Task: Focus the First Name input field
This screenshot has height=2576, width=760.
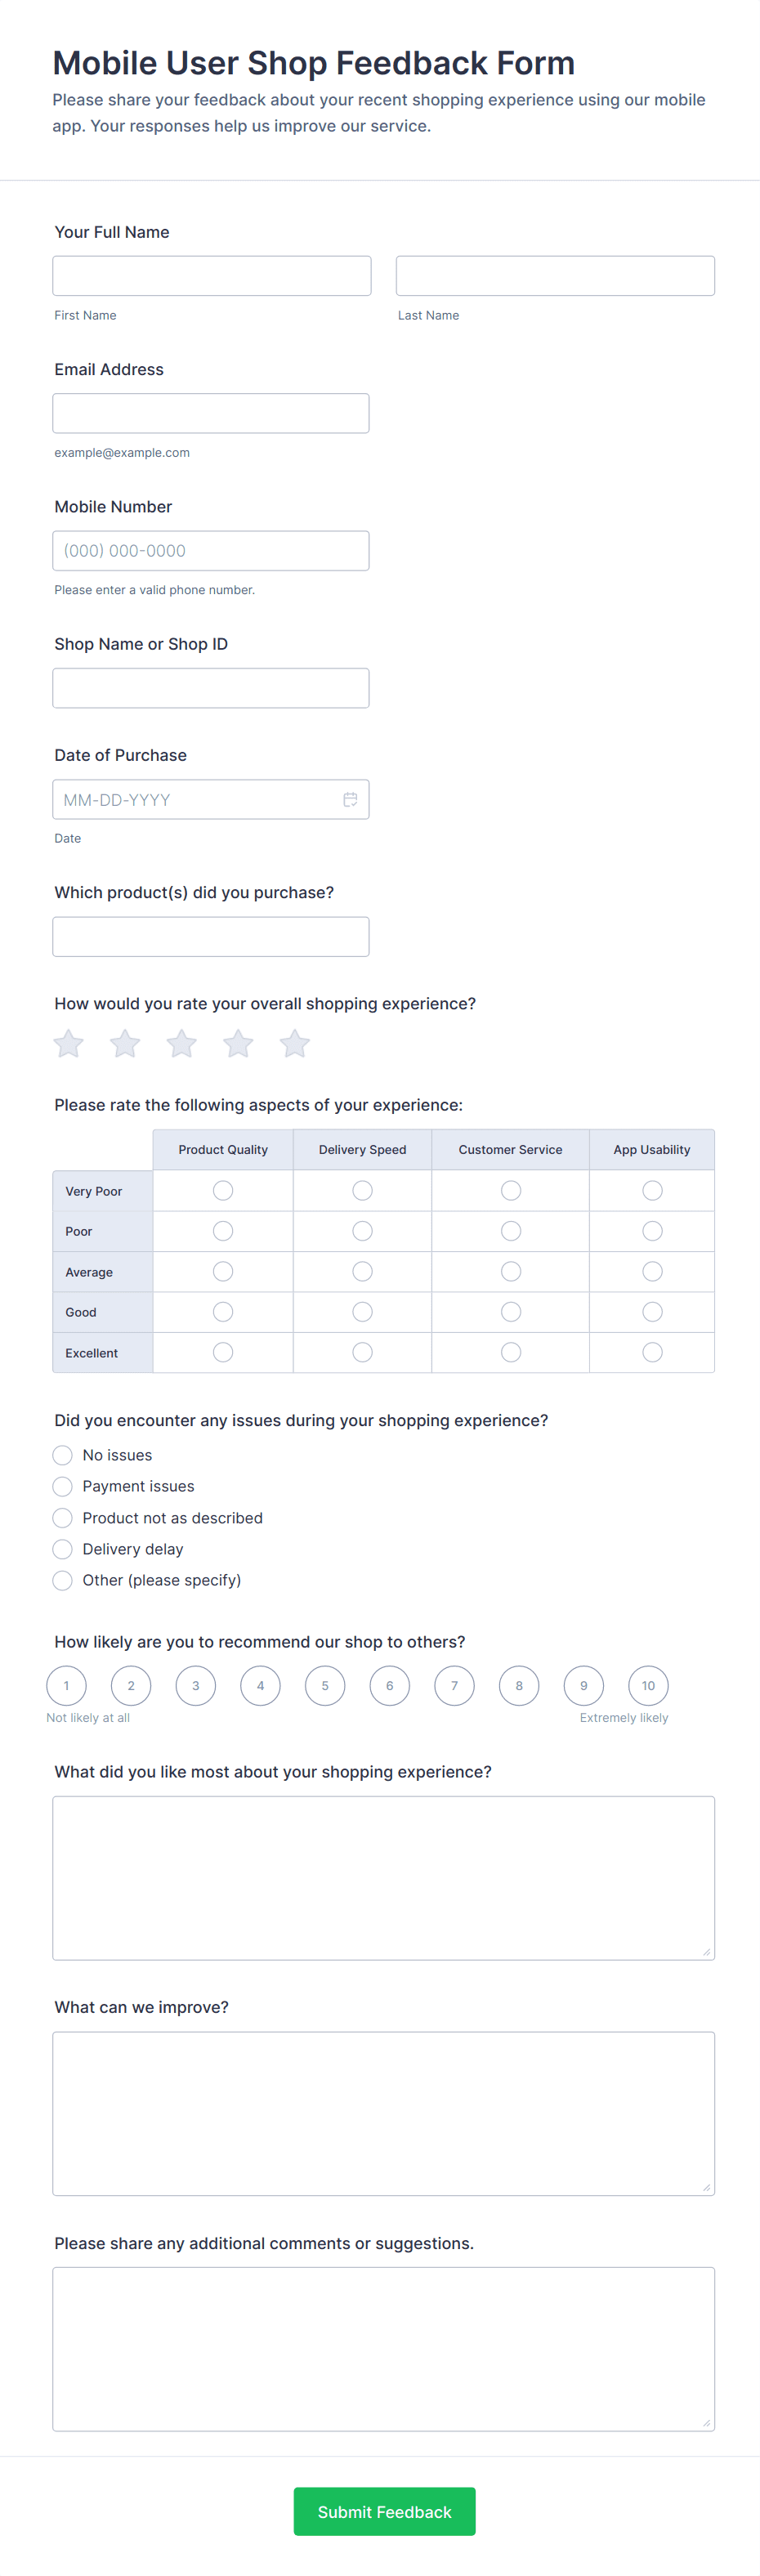Action: point(212,276)
